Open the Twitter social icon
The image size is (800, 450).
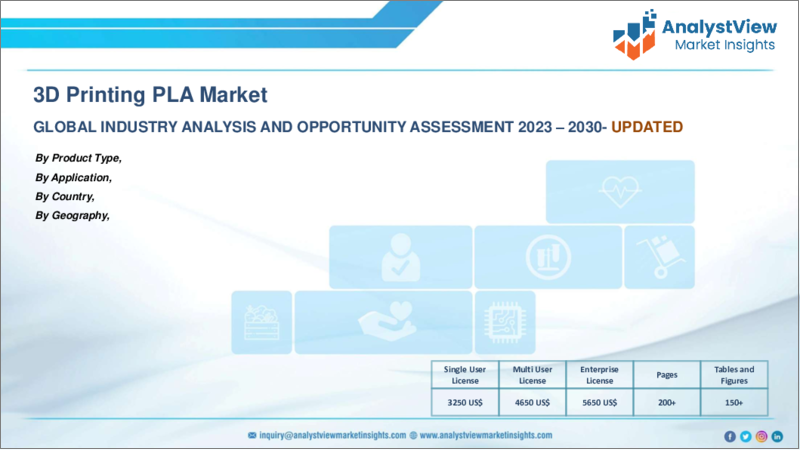click(745, 436)
